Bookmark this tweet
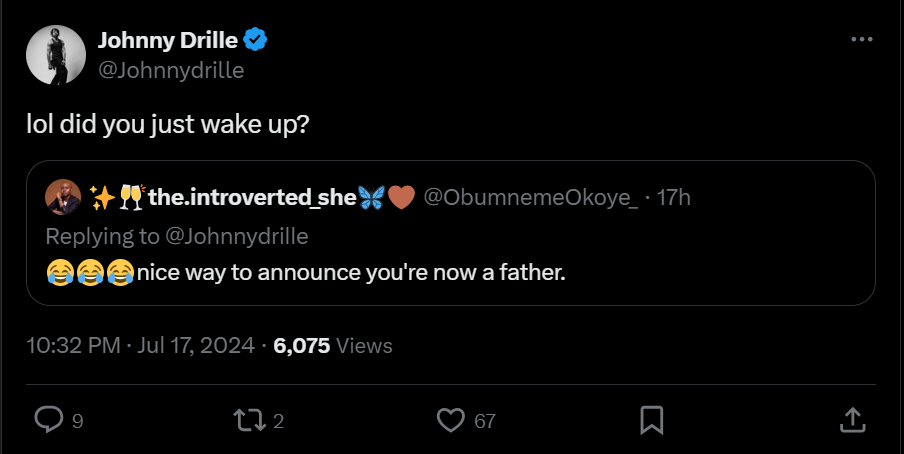The height and width of the screenshot is (454, 904). click(x=652, y=420)
